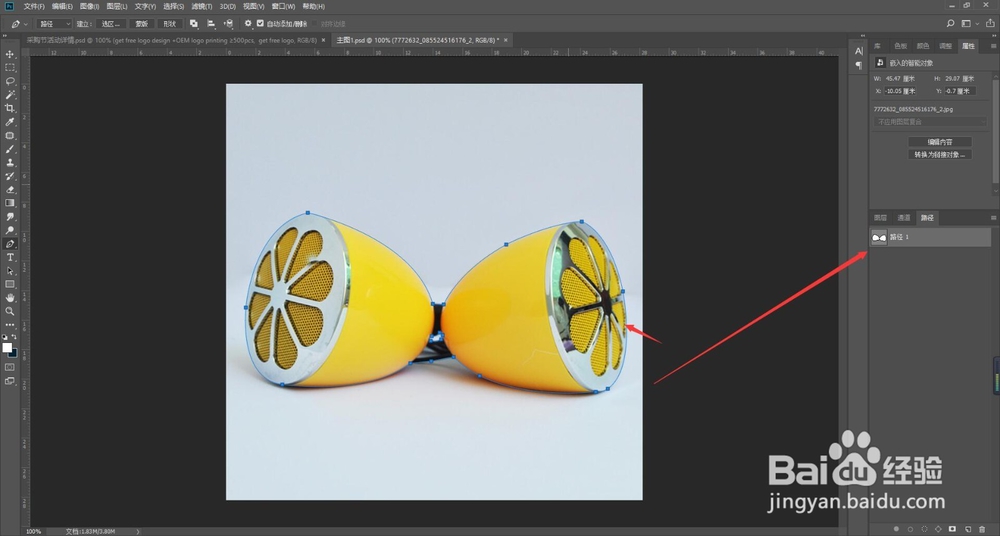Toggle 自动添加/删除 checkbox

pos(260,24)
